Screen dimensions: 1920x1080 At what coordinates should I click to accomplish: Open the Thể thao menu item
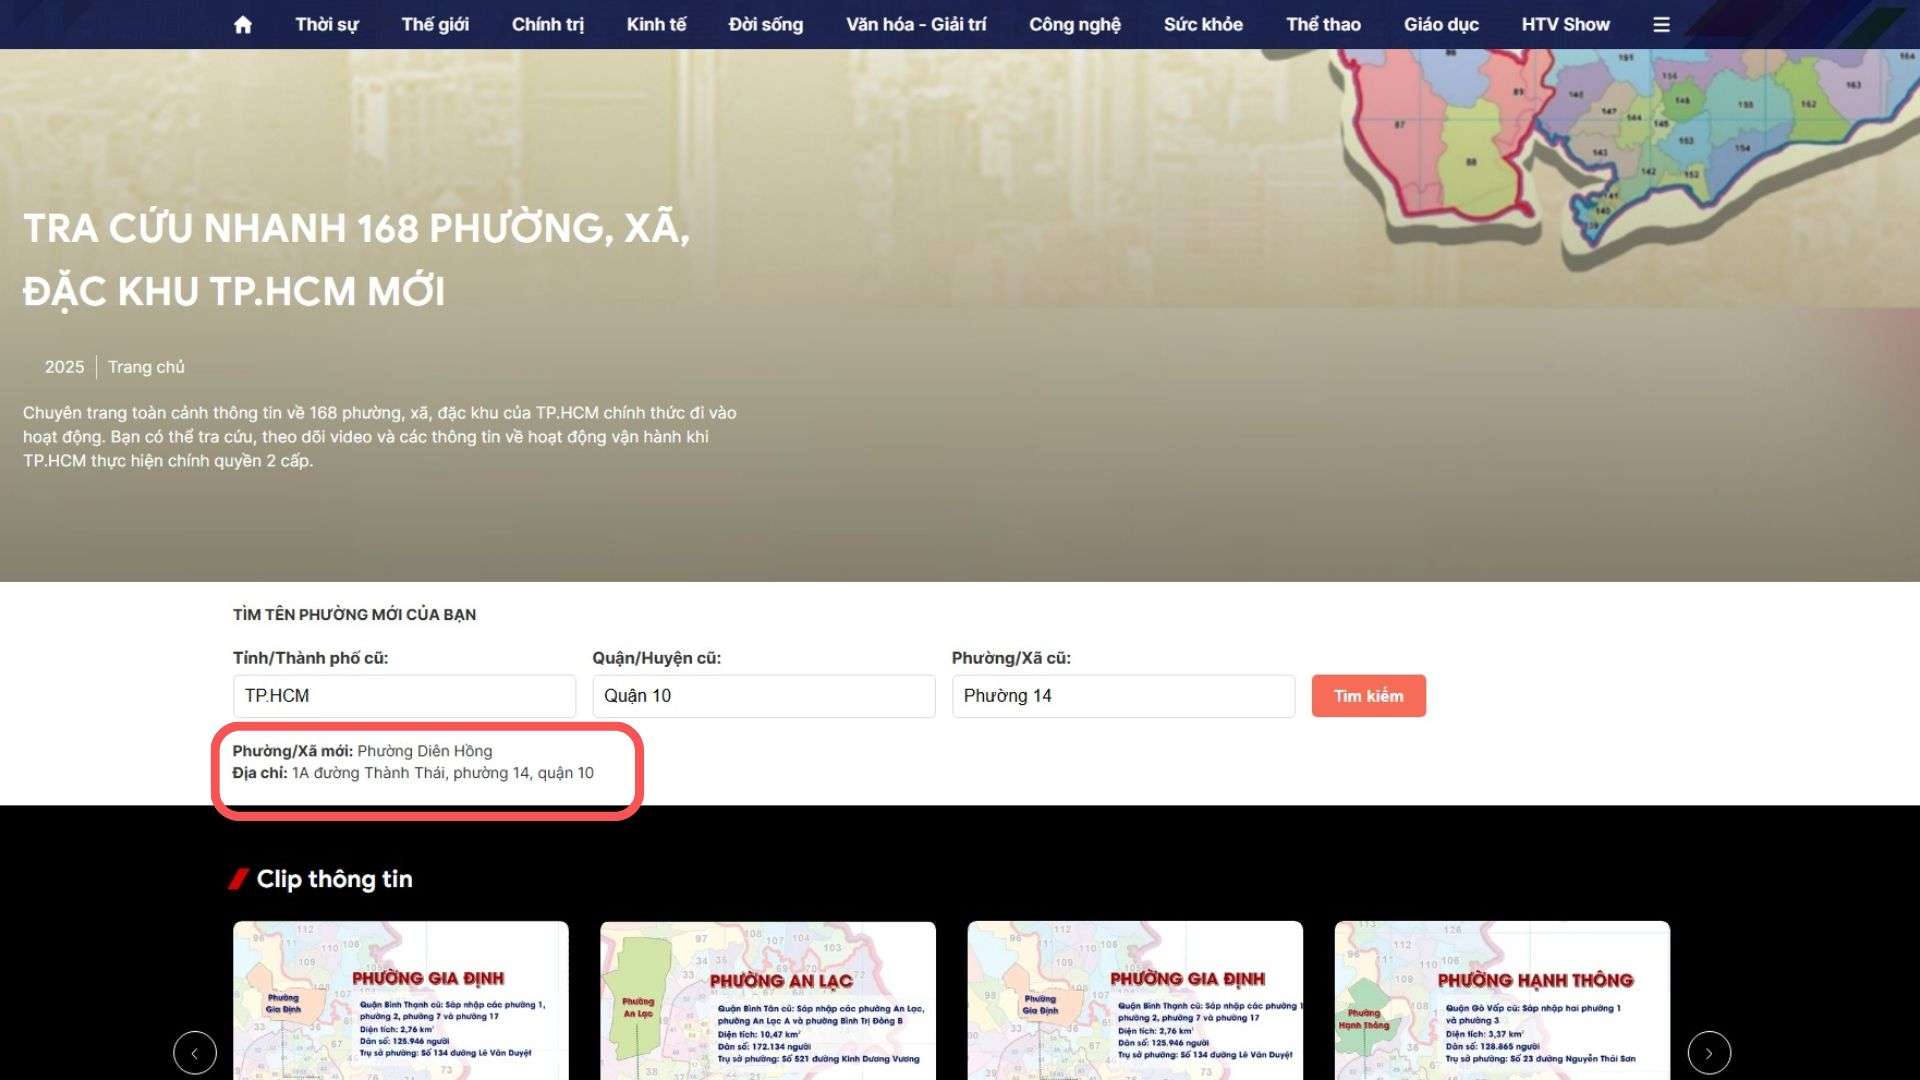[1323, 25]
